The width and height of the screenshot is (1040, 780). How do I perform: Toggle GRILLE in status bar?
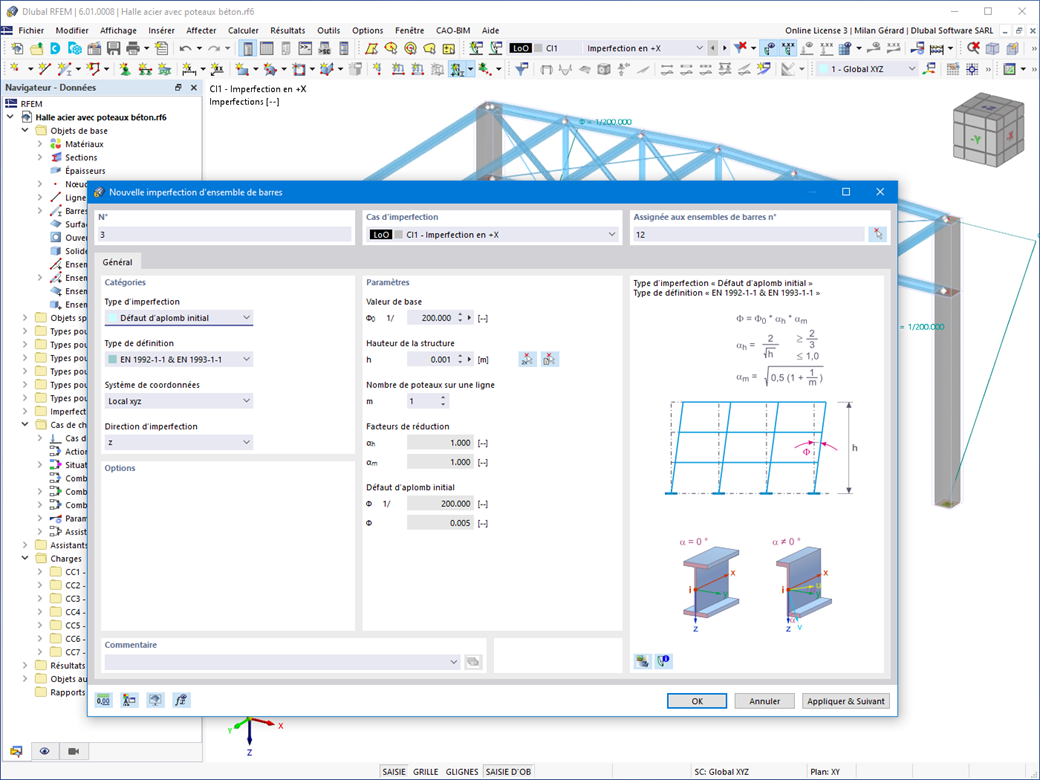pos(426,771)
